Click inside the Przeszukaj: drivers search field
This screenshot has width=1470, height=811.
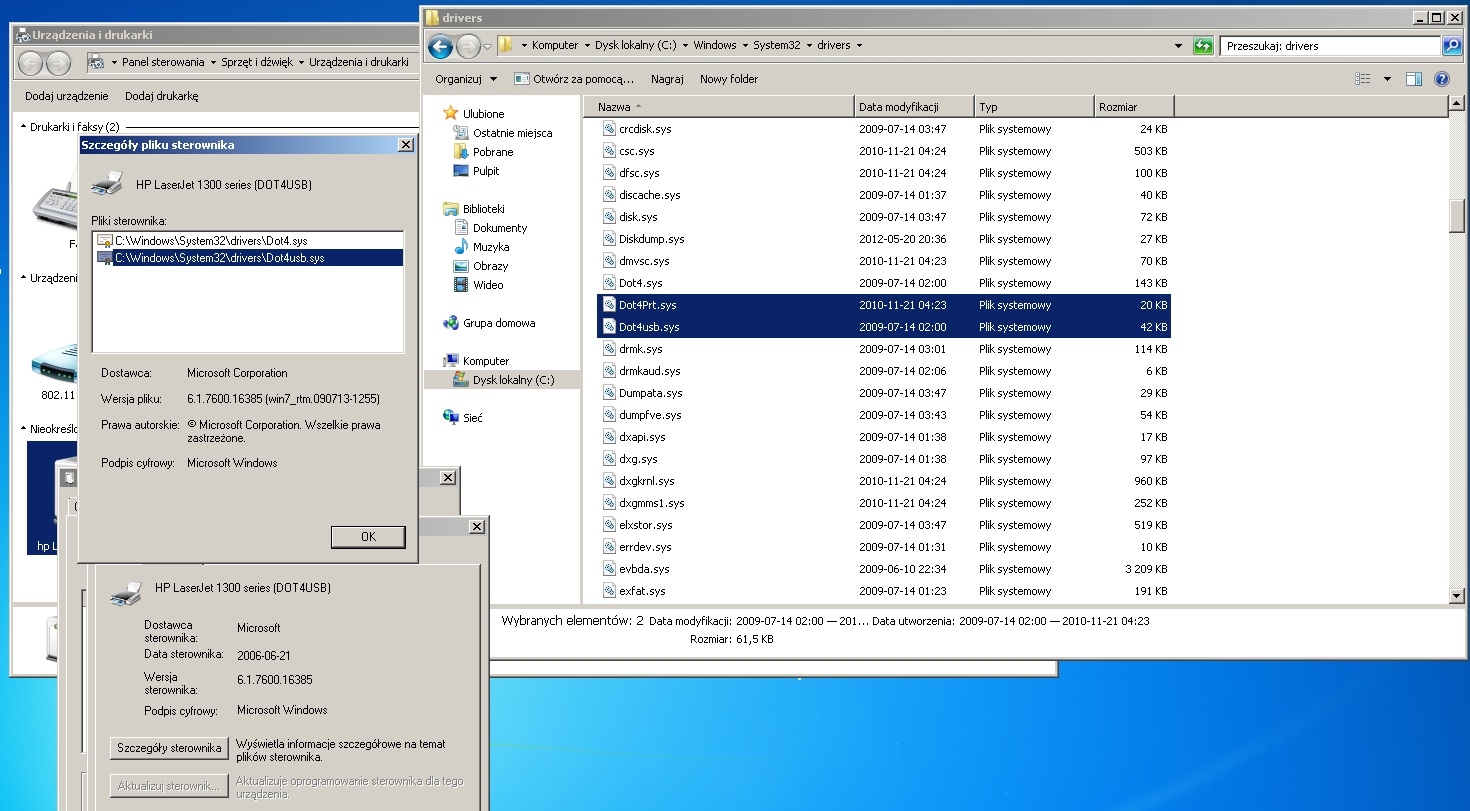point(1328,46)
